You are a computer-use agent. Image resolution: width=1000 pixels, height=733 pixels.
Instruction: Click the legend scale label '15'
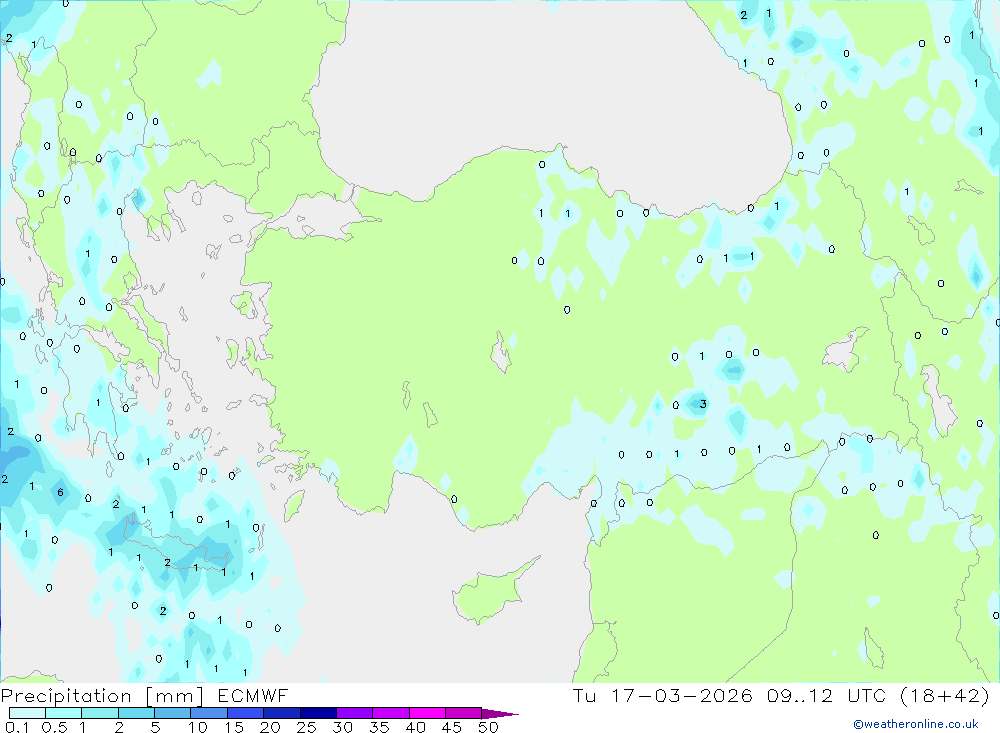tap(234, 727)
